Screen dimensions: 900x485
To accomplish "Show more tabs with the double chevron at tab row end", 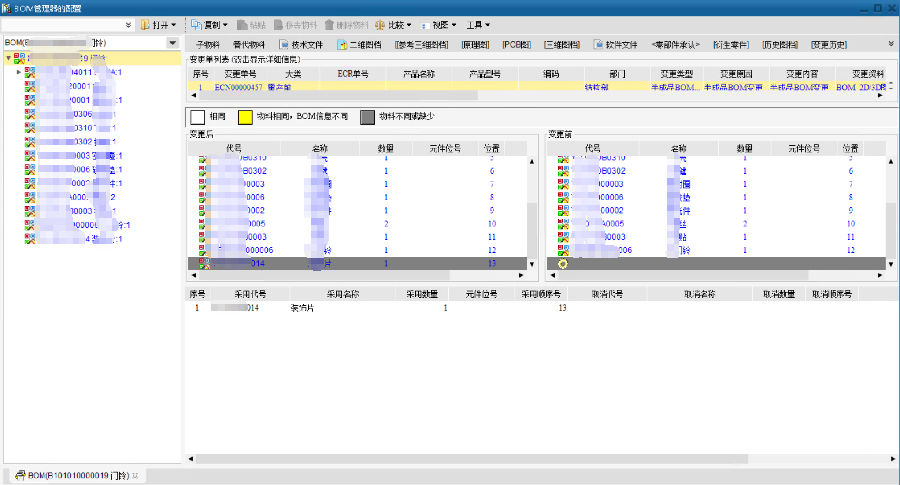I will pos(891,44).
